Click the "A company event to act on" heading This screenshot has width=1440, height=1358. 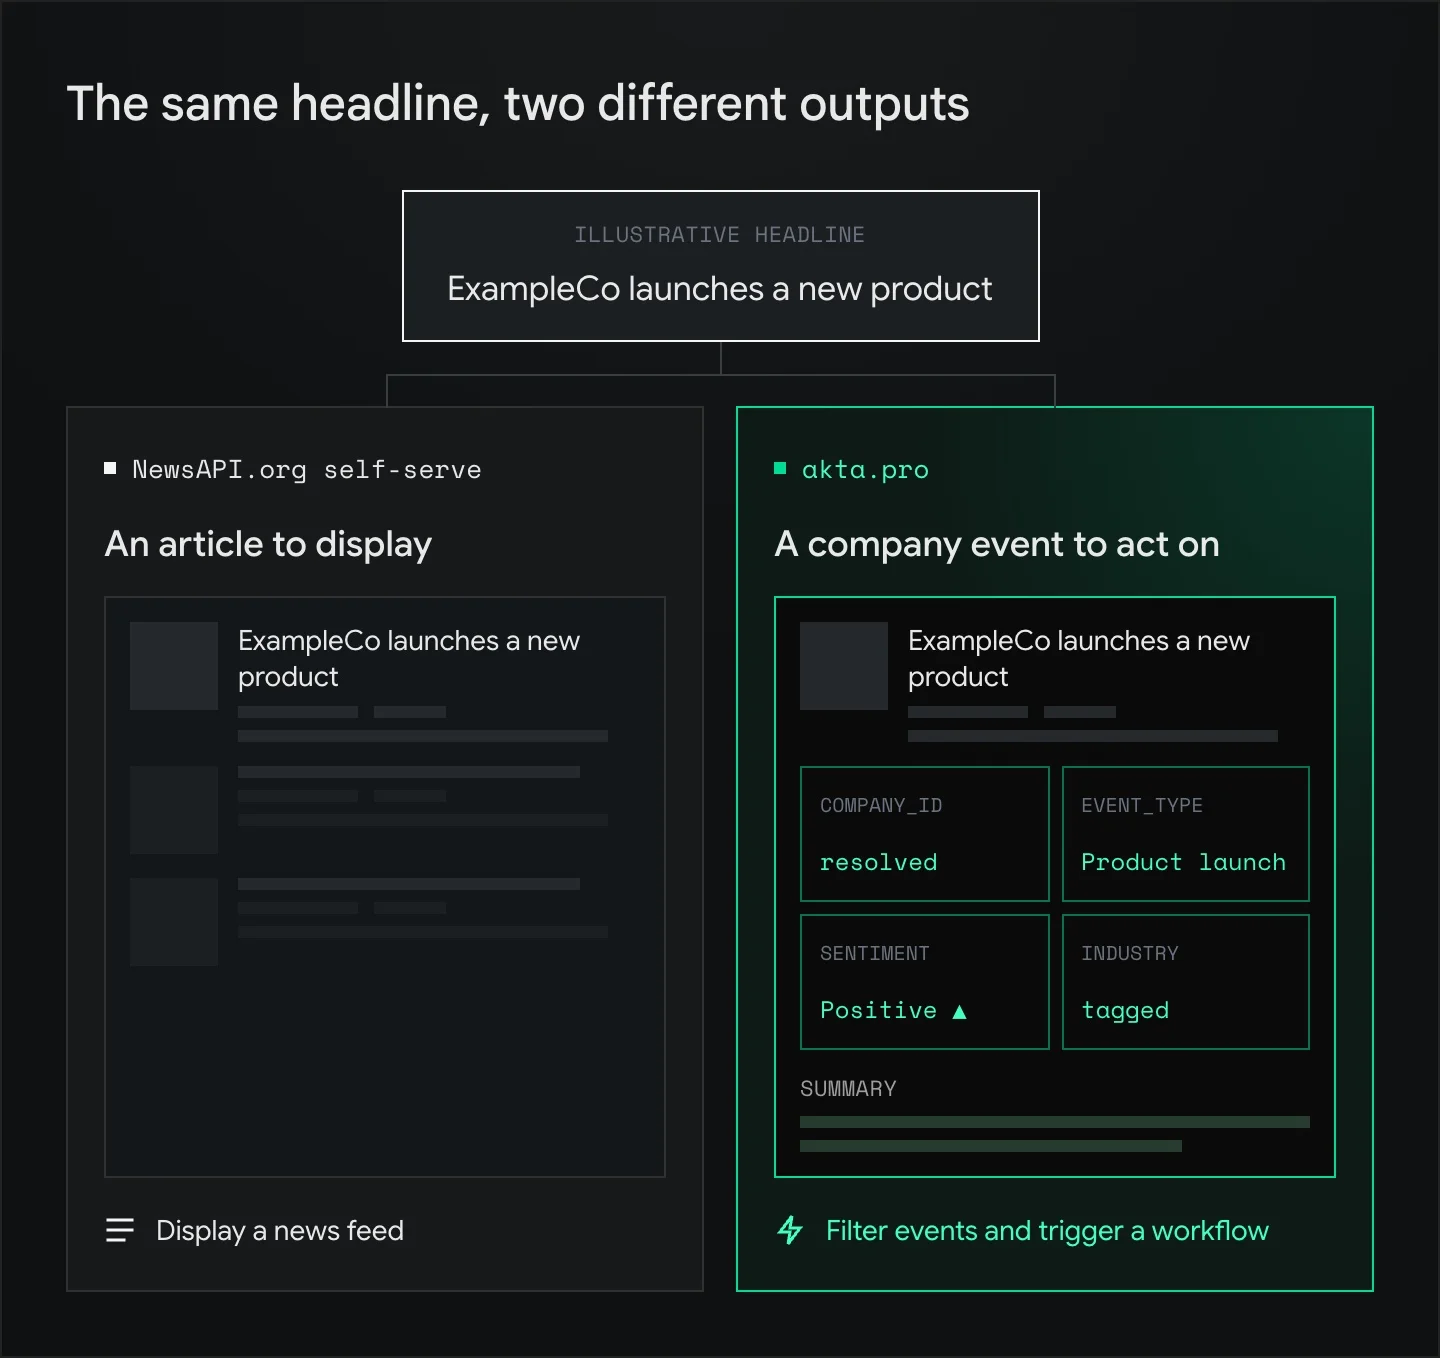click(997, 544)
